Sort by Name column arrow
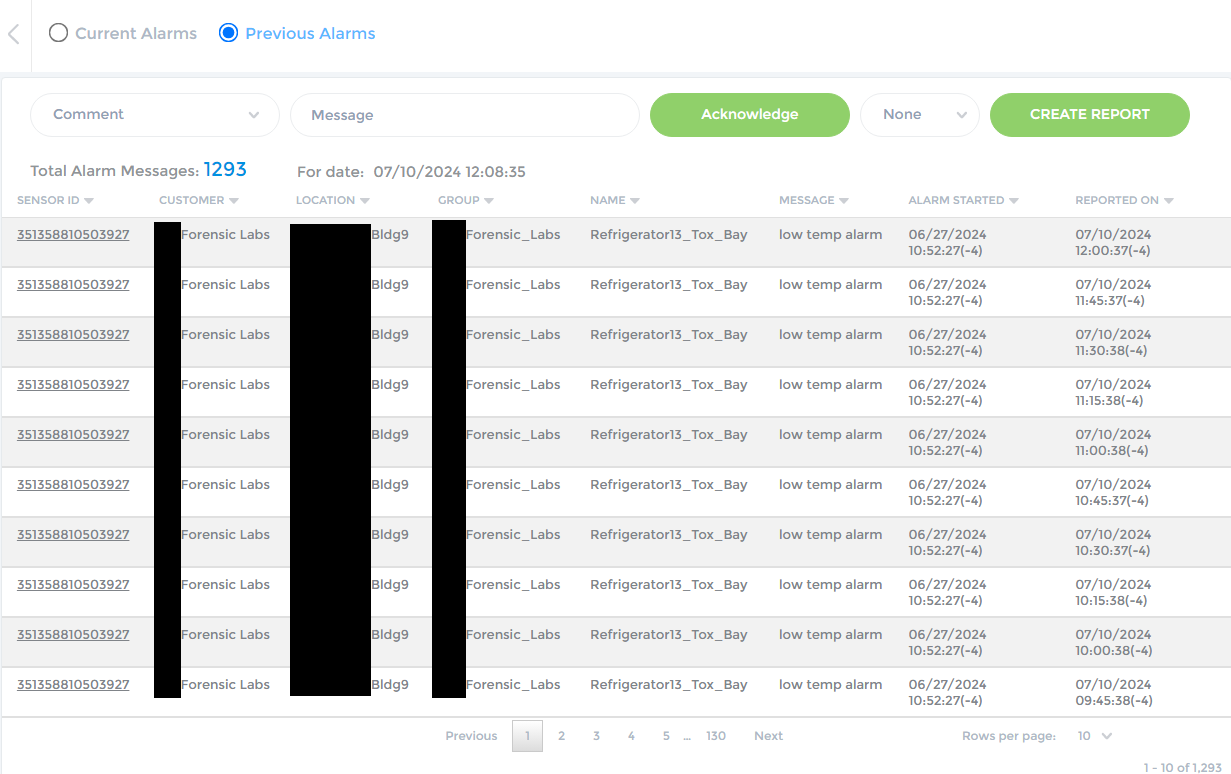Screen dimensions: 1231x774 point(635,201)
